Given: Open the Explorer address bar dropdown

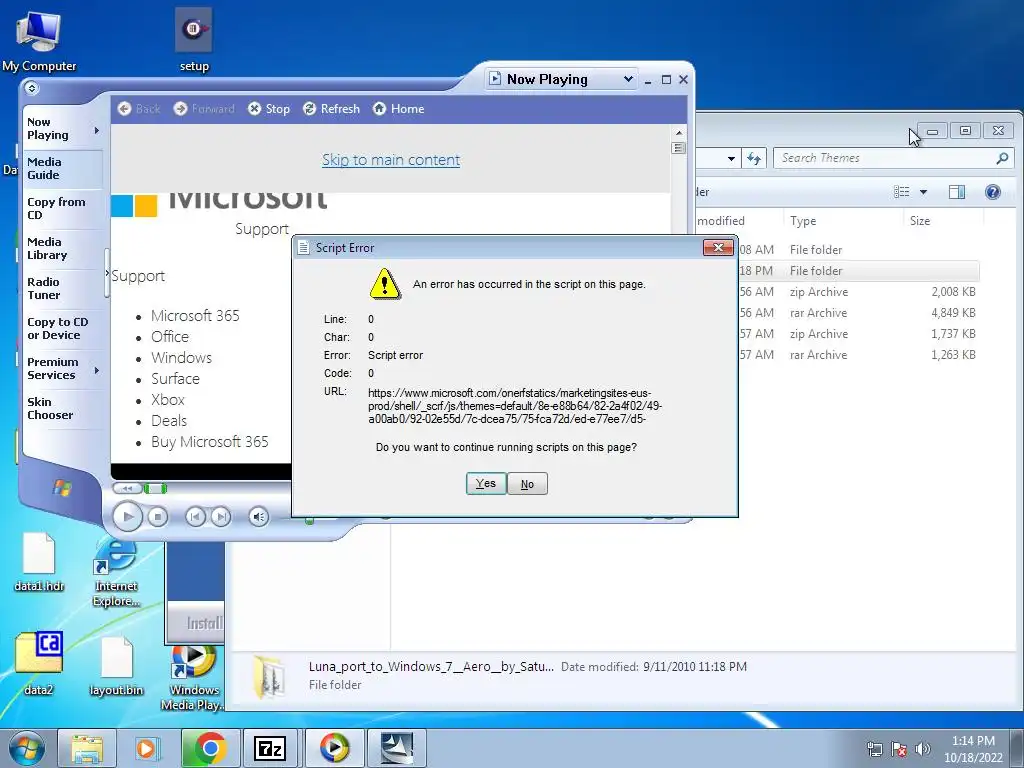Looking at the screenshot, I should (x=731, y=158).
